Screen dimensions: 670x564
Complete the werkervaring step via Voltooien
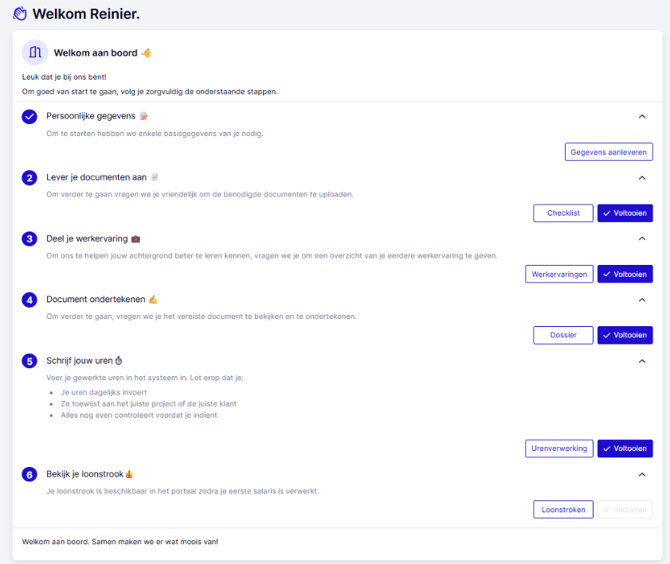pyautogui.click(x=625, y=274)
